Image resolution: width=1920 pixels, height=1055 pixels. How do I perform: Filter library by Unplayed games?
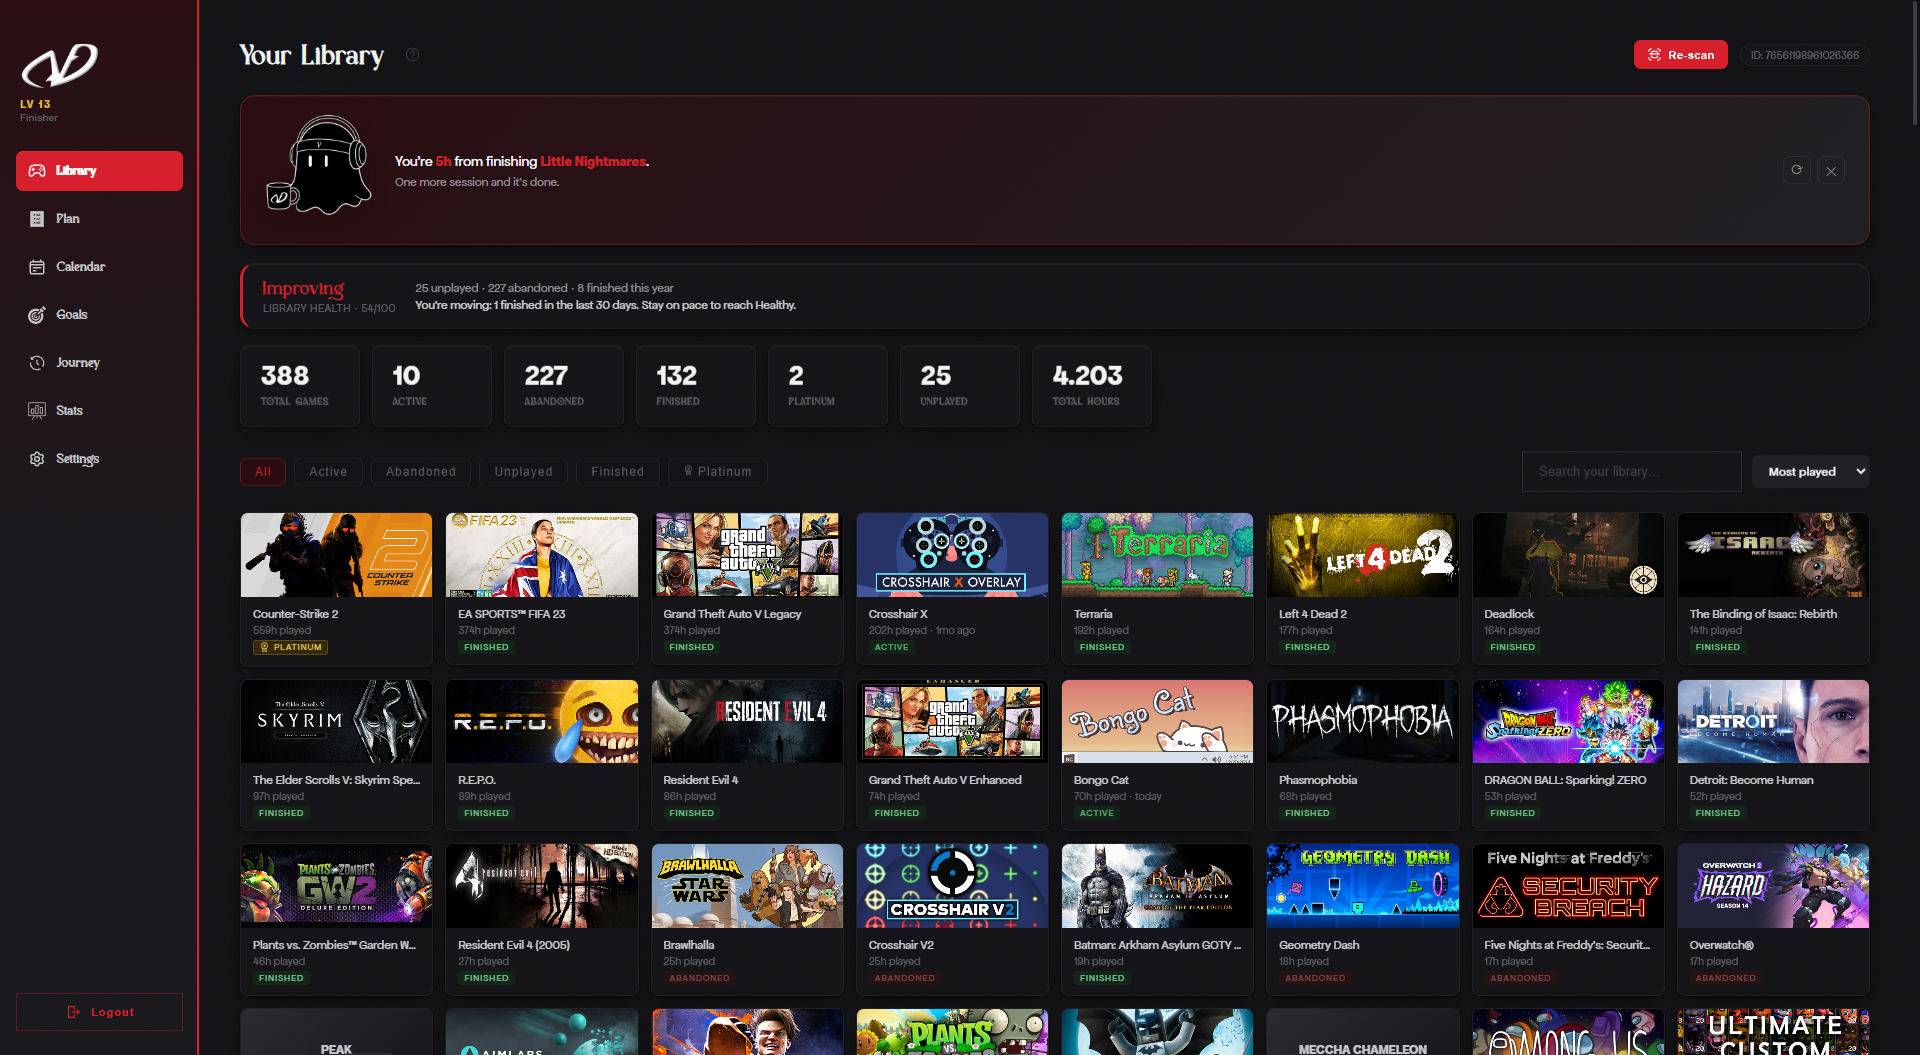tap(523, 472)
